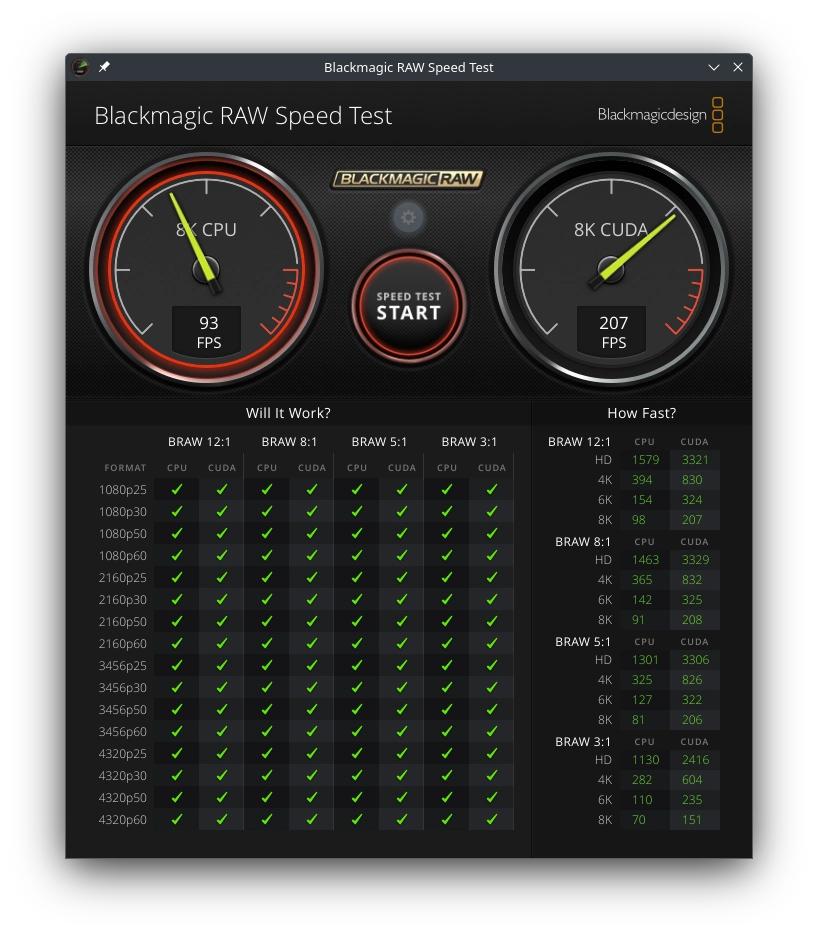Click the BRAW 12:1 HD CPU value 1579
The width and height of the screenshot is (818, 936).
point(645,460)
